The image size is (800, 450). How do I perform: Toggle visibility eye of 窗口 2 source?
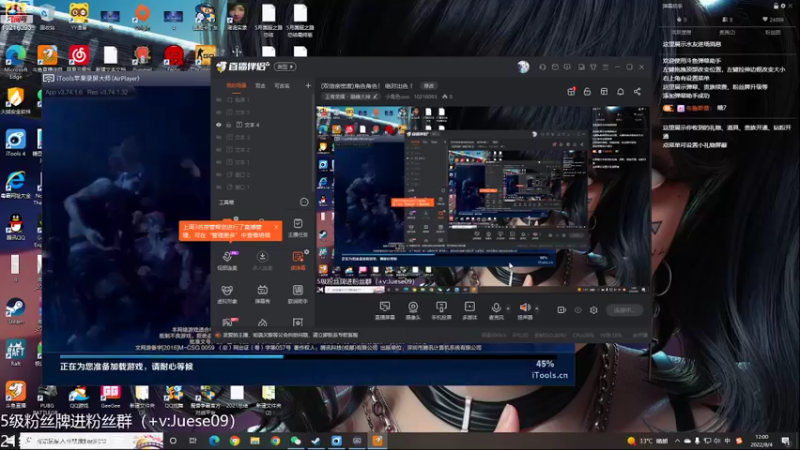(x=219, y=175)
